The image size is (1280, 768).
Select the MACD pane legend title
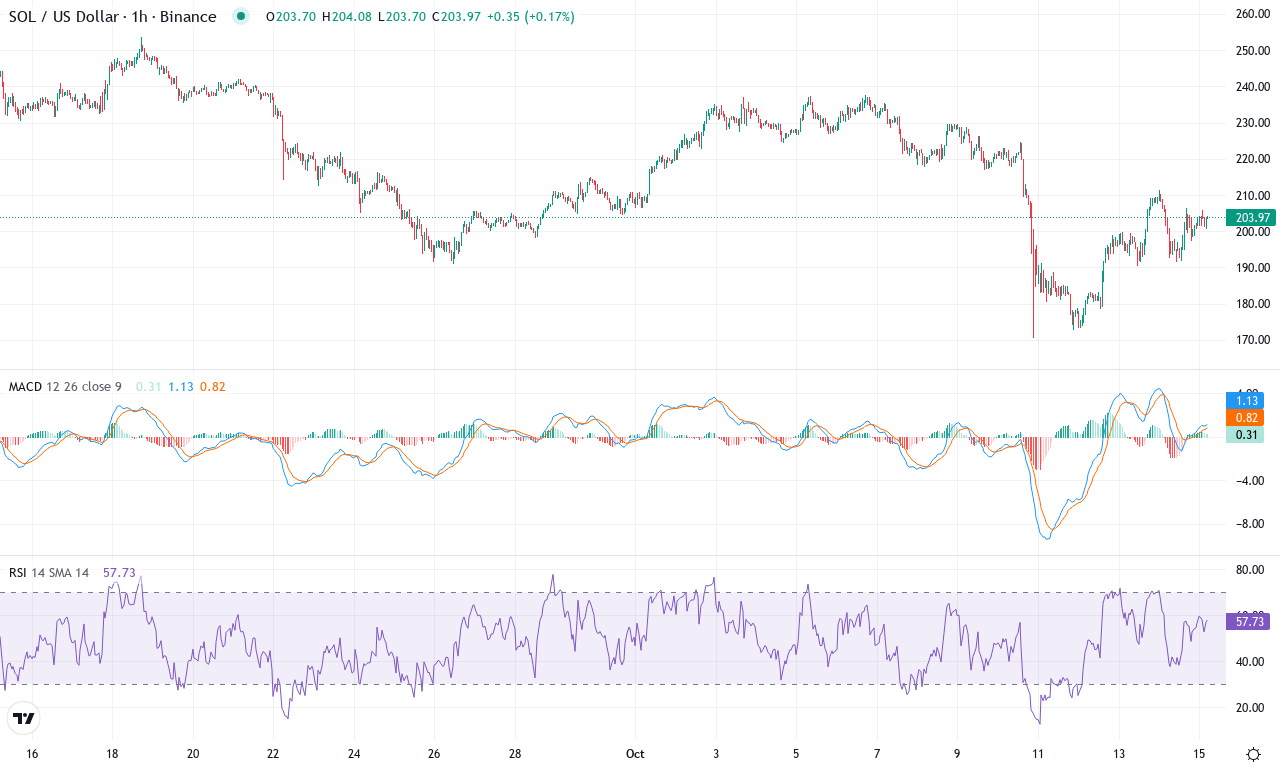(24, 385)
